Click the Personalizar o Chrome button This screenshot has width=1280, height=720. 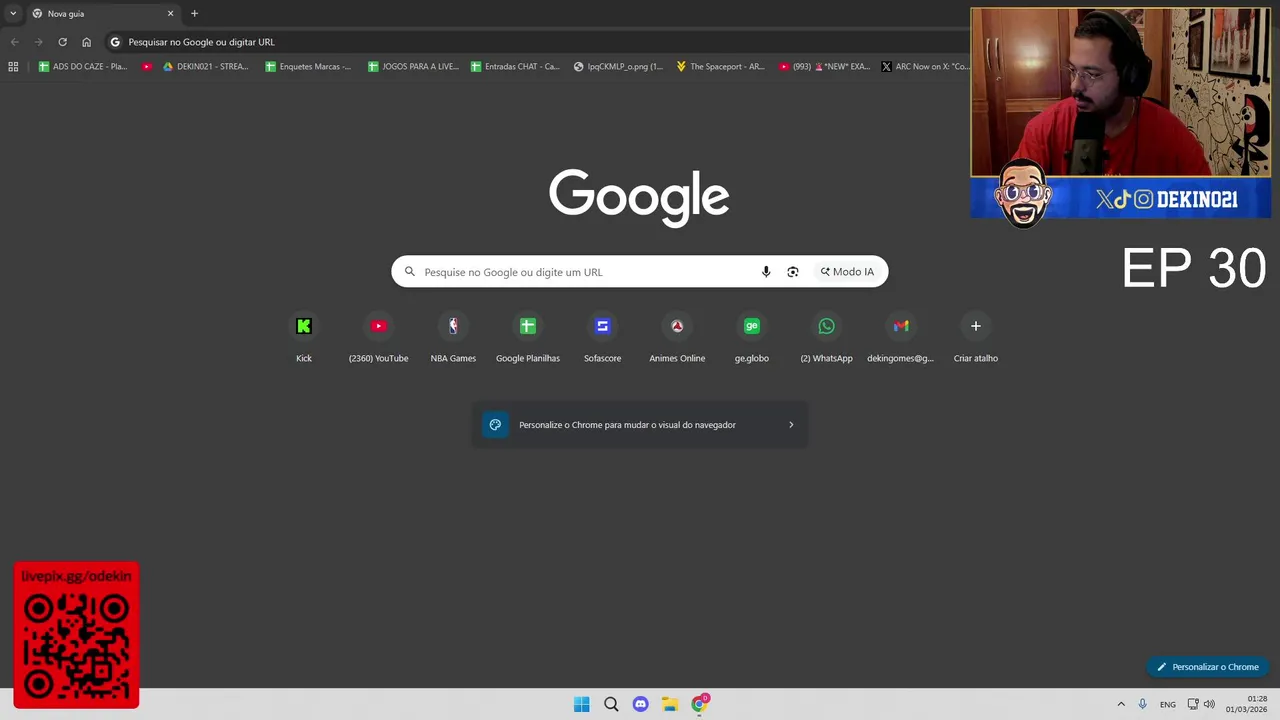tap(1207, 667)
